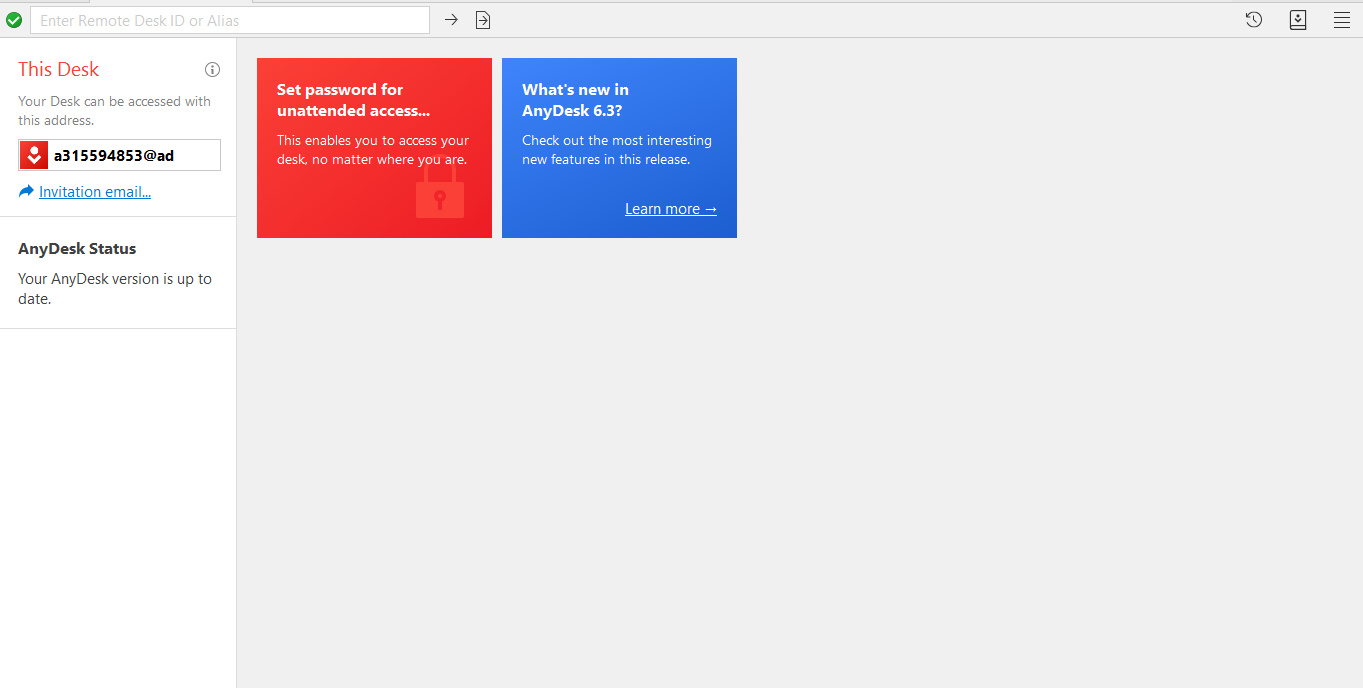Click the red AnyDesk logo beside address
The image size is (1363, 688).
[34, 155]
